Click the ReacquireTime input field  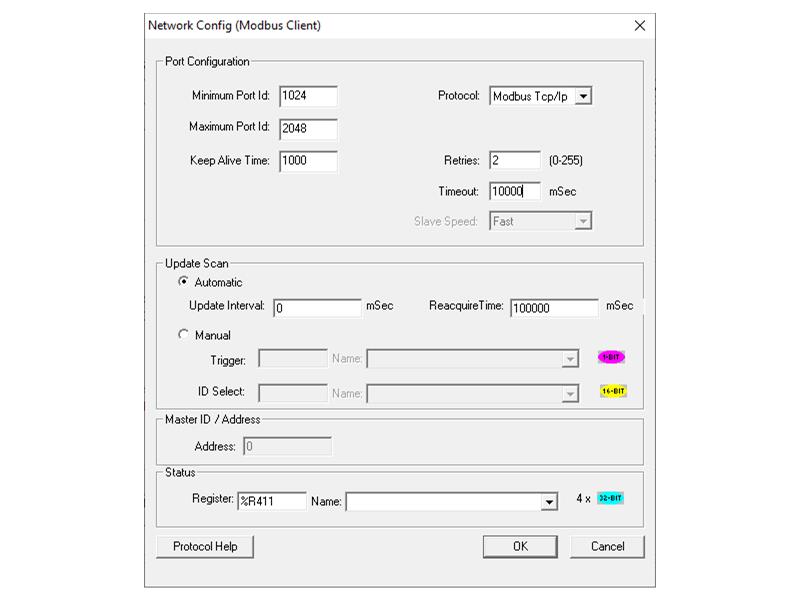coord(554,308)
